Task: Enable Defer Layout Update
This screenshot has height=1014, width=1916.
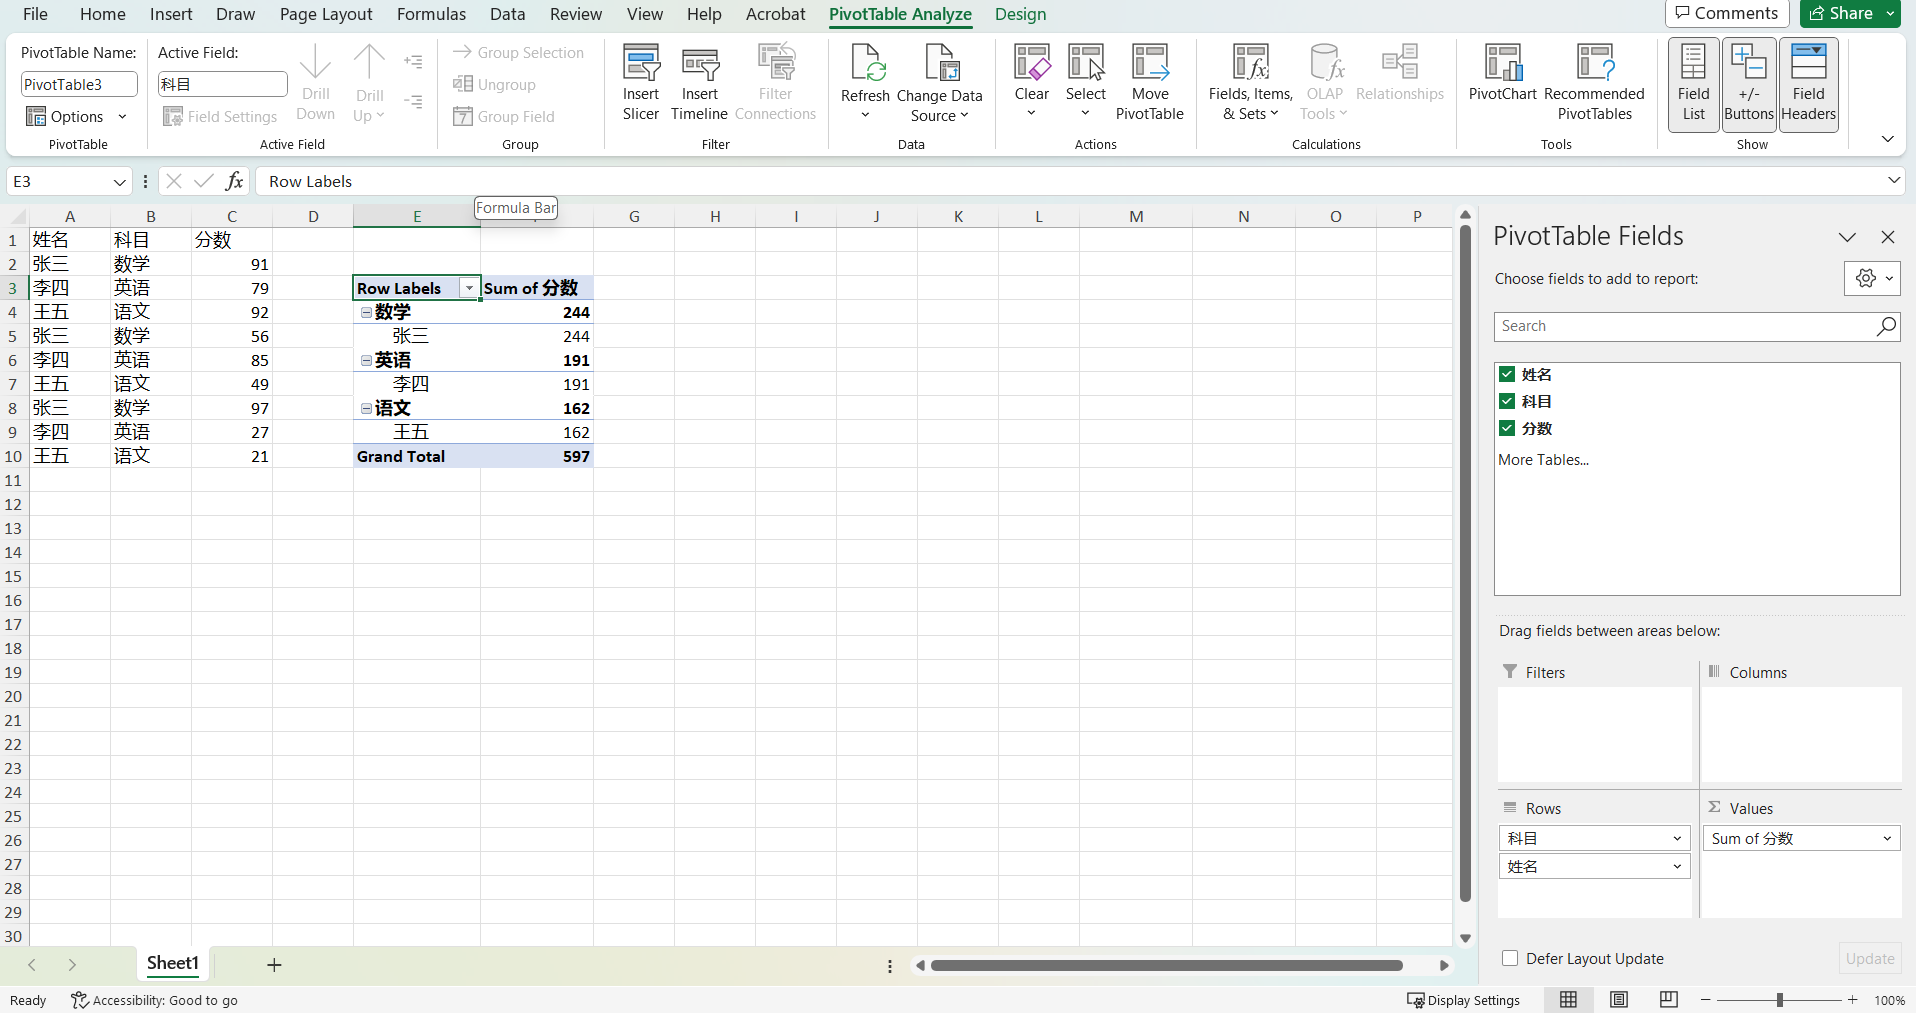Action: [x=1510, y=958]
